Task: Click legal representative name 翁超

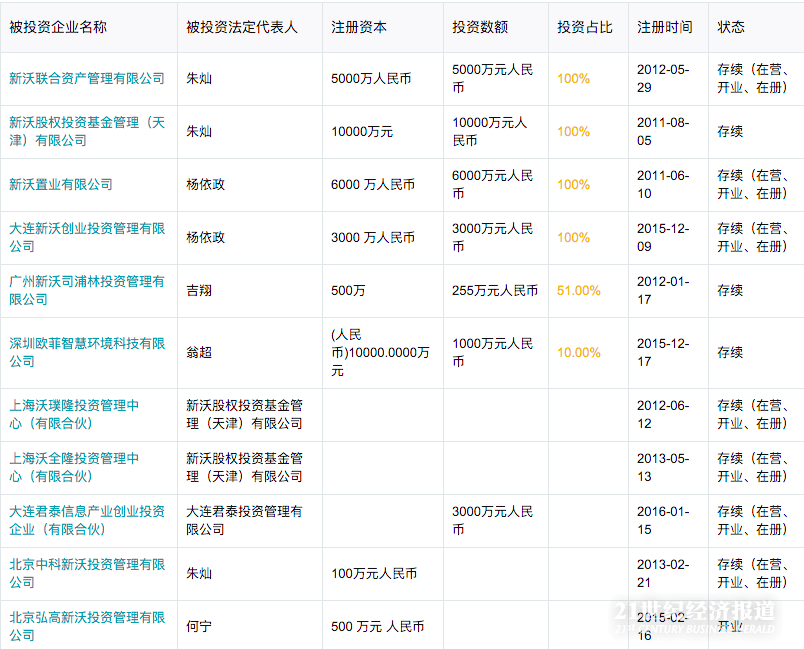Action: pos(199,352)
